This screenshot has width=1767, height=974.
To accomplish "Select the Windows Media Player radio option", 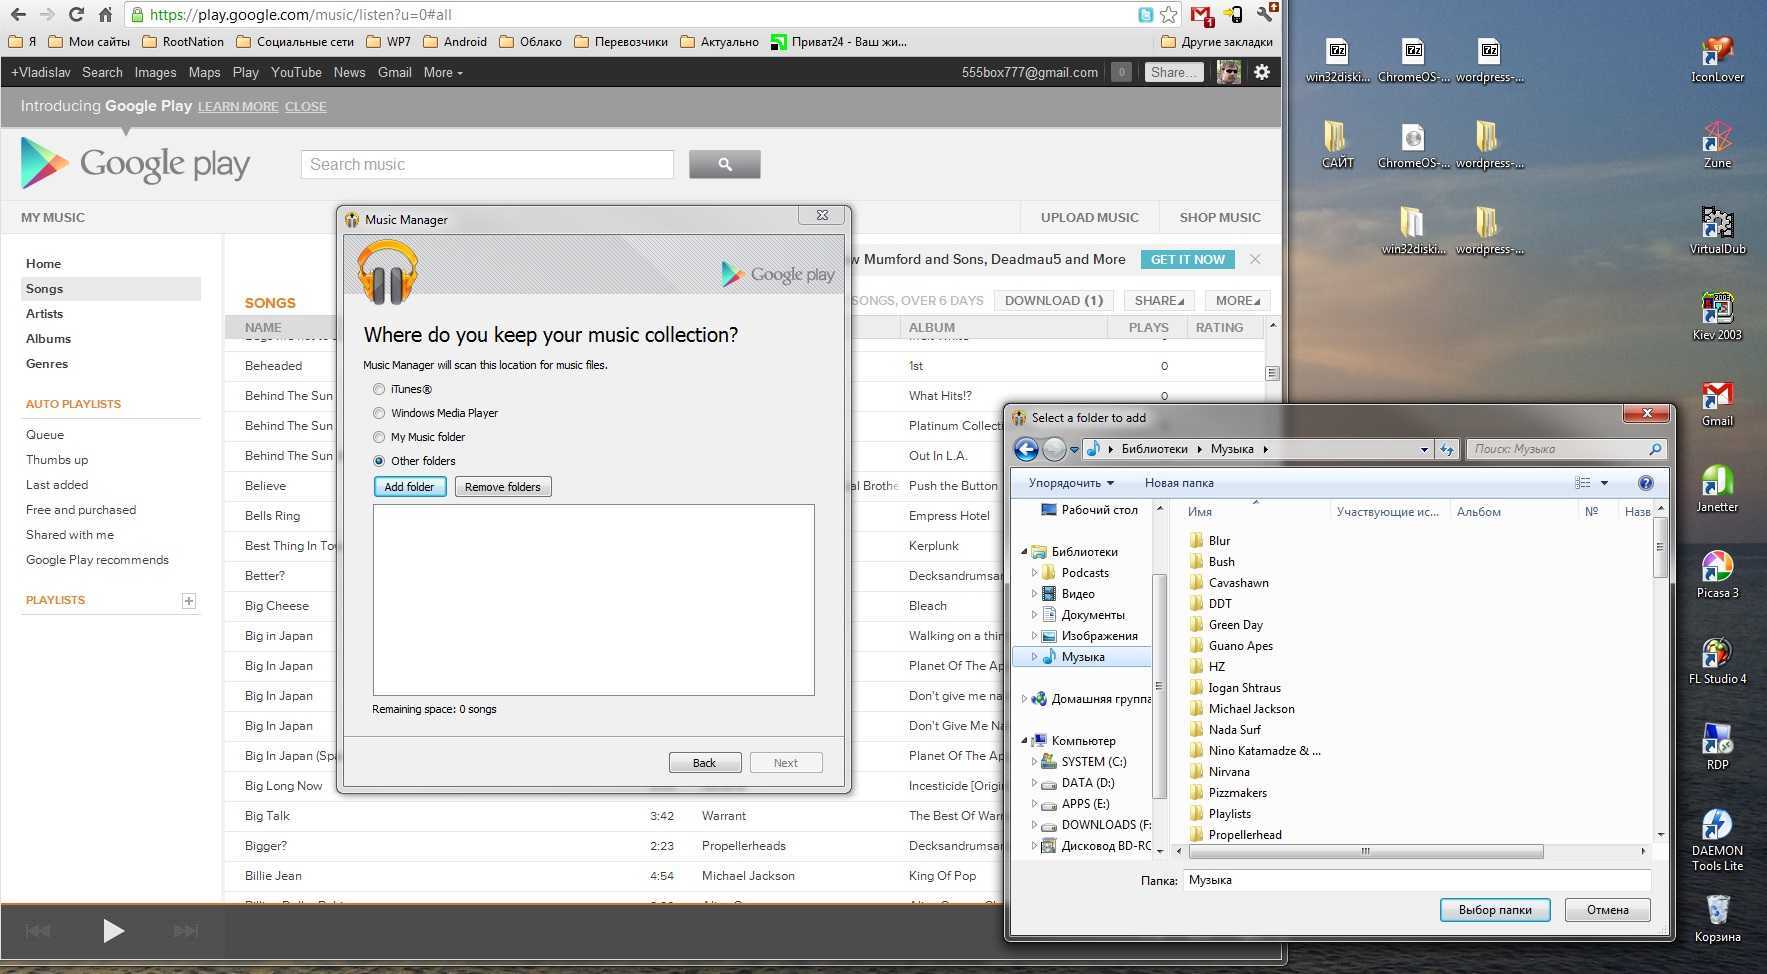I will pyautogui.click(x=379, y=413).
